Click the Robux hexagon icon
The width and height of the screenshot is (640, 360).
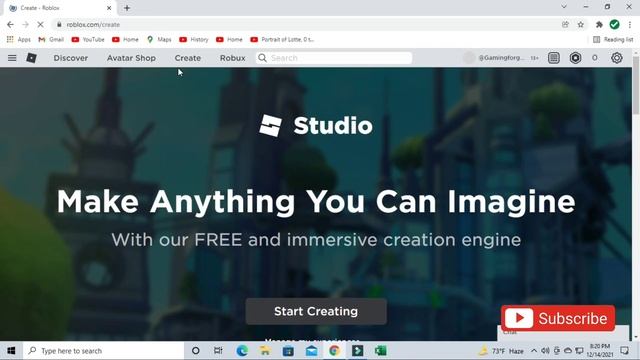point(576,58)
